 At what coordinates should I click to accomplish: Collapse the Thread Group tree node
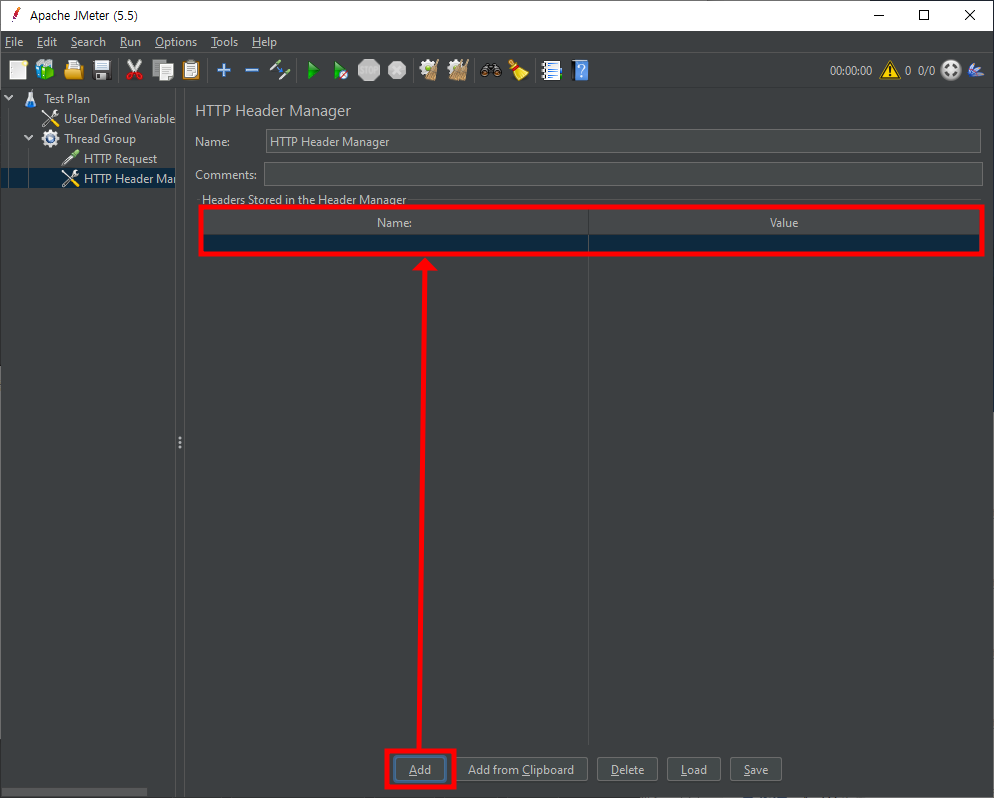click(x=29, y=138)
